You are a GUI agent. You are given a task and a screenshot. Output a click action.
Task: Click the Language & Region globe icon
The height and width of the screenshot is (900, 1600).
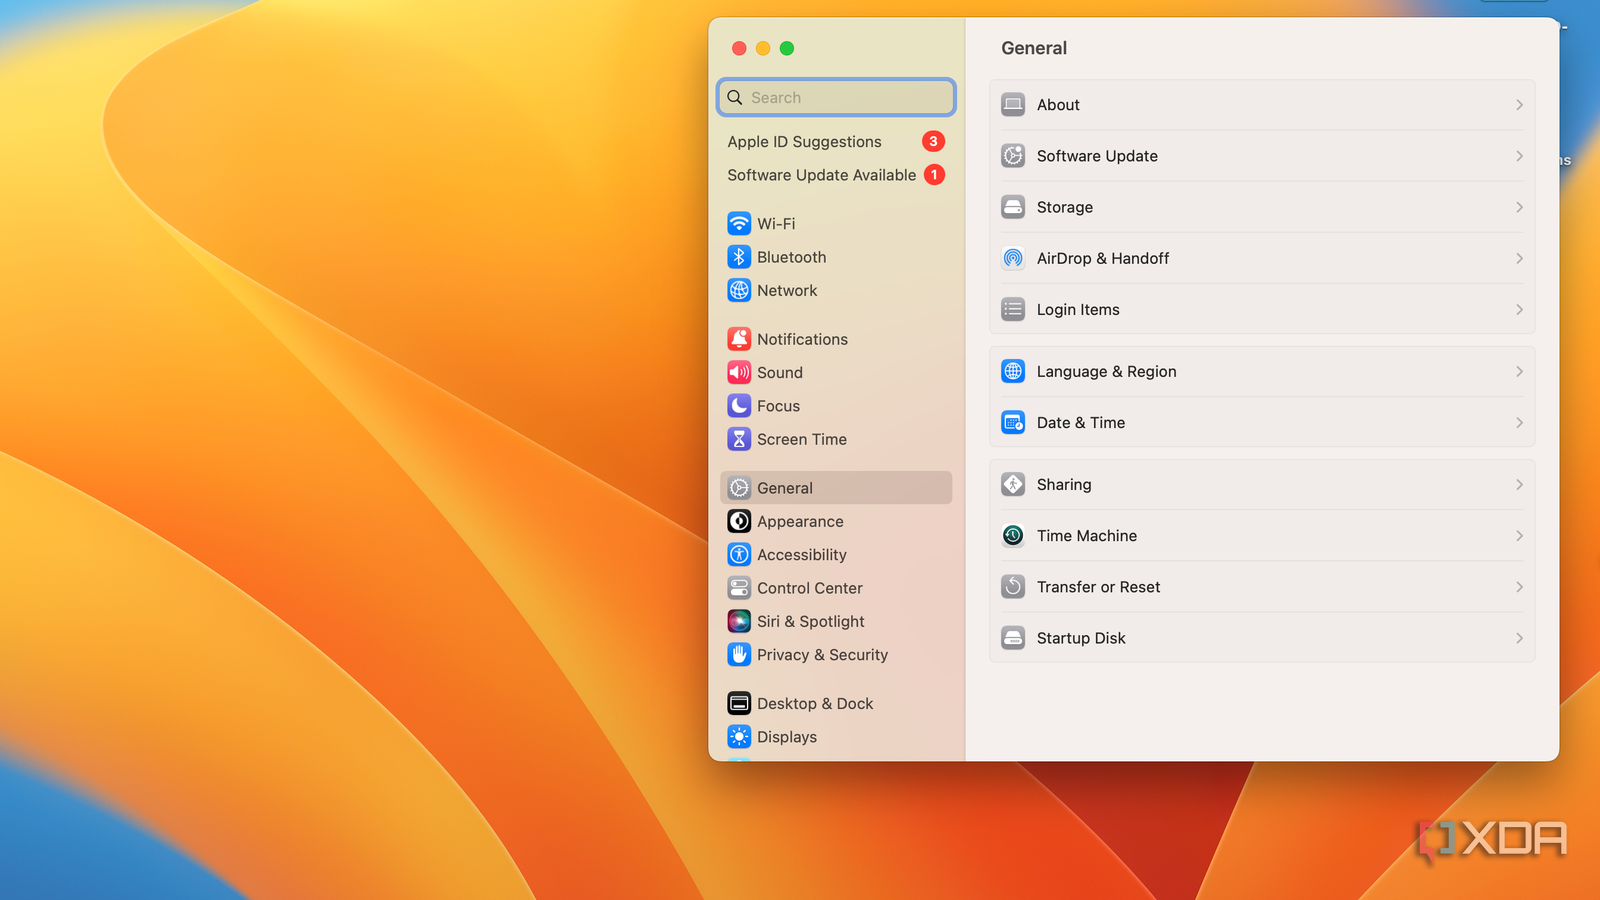[x=1013, y=371]
